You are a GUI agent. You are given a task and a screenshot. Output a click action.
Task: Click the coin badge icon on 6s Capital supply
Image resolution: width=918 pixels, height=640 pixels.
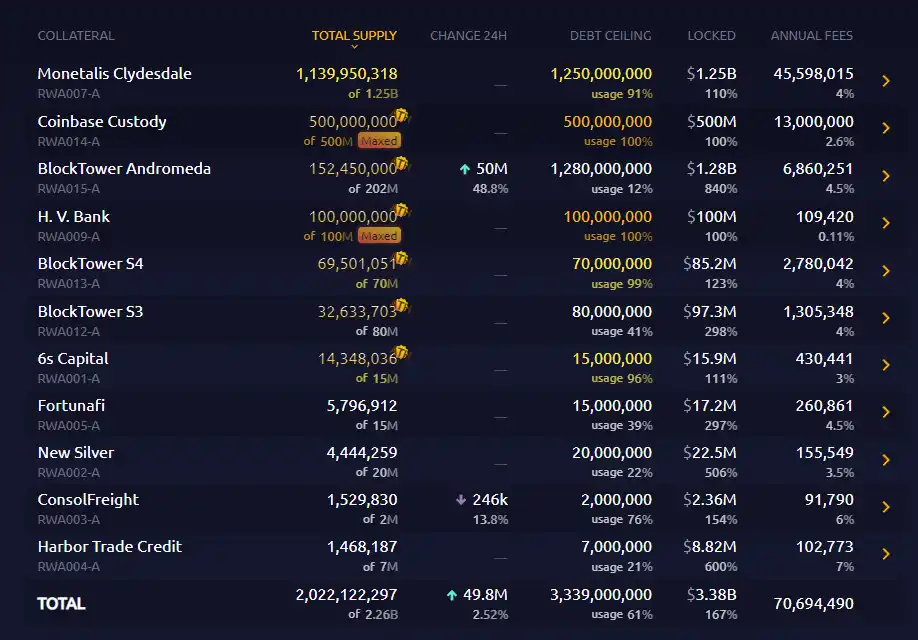[402, 352]
